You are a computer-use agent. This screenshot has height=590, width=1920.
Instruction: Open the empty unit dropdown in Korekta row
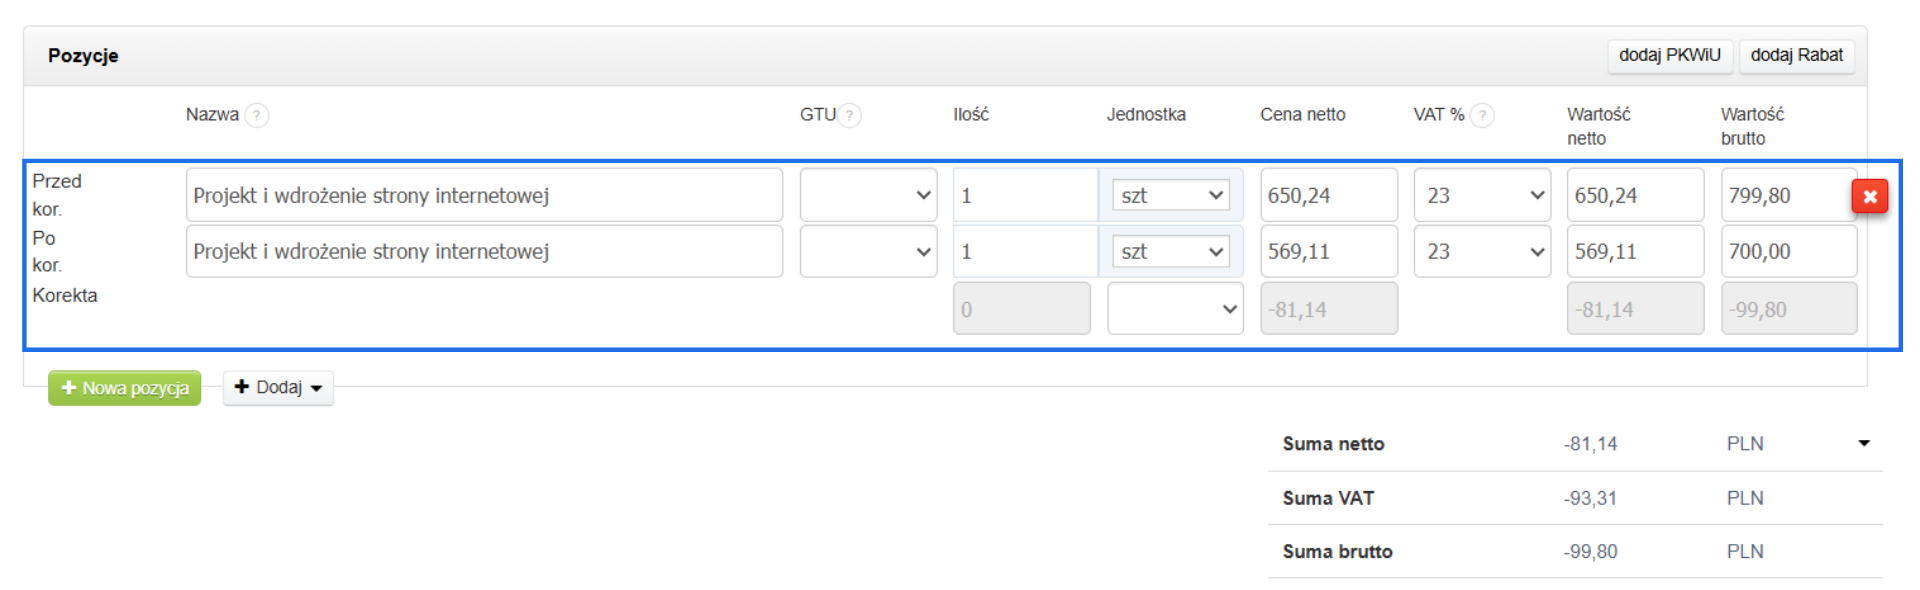click(x=1175, y=309)
